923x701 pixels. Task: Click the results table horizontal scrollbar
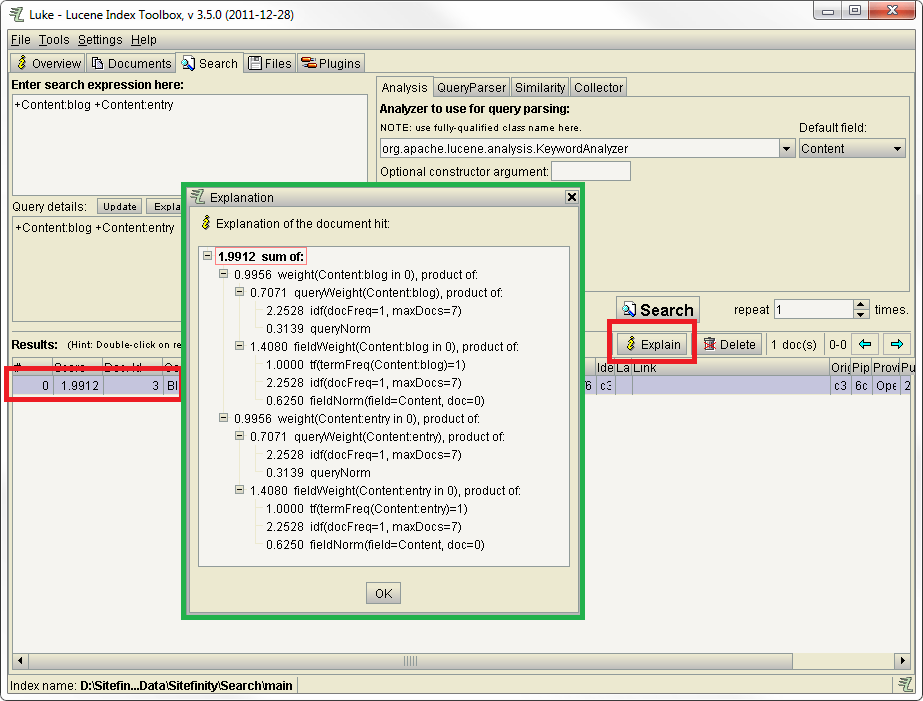(410, 661)
